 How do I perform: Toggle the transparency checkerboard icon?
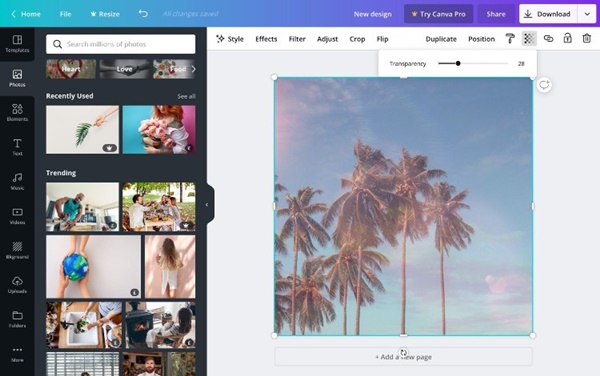(x=529, y=39)
